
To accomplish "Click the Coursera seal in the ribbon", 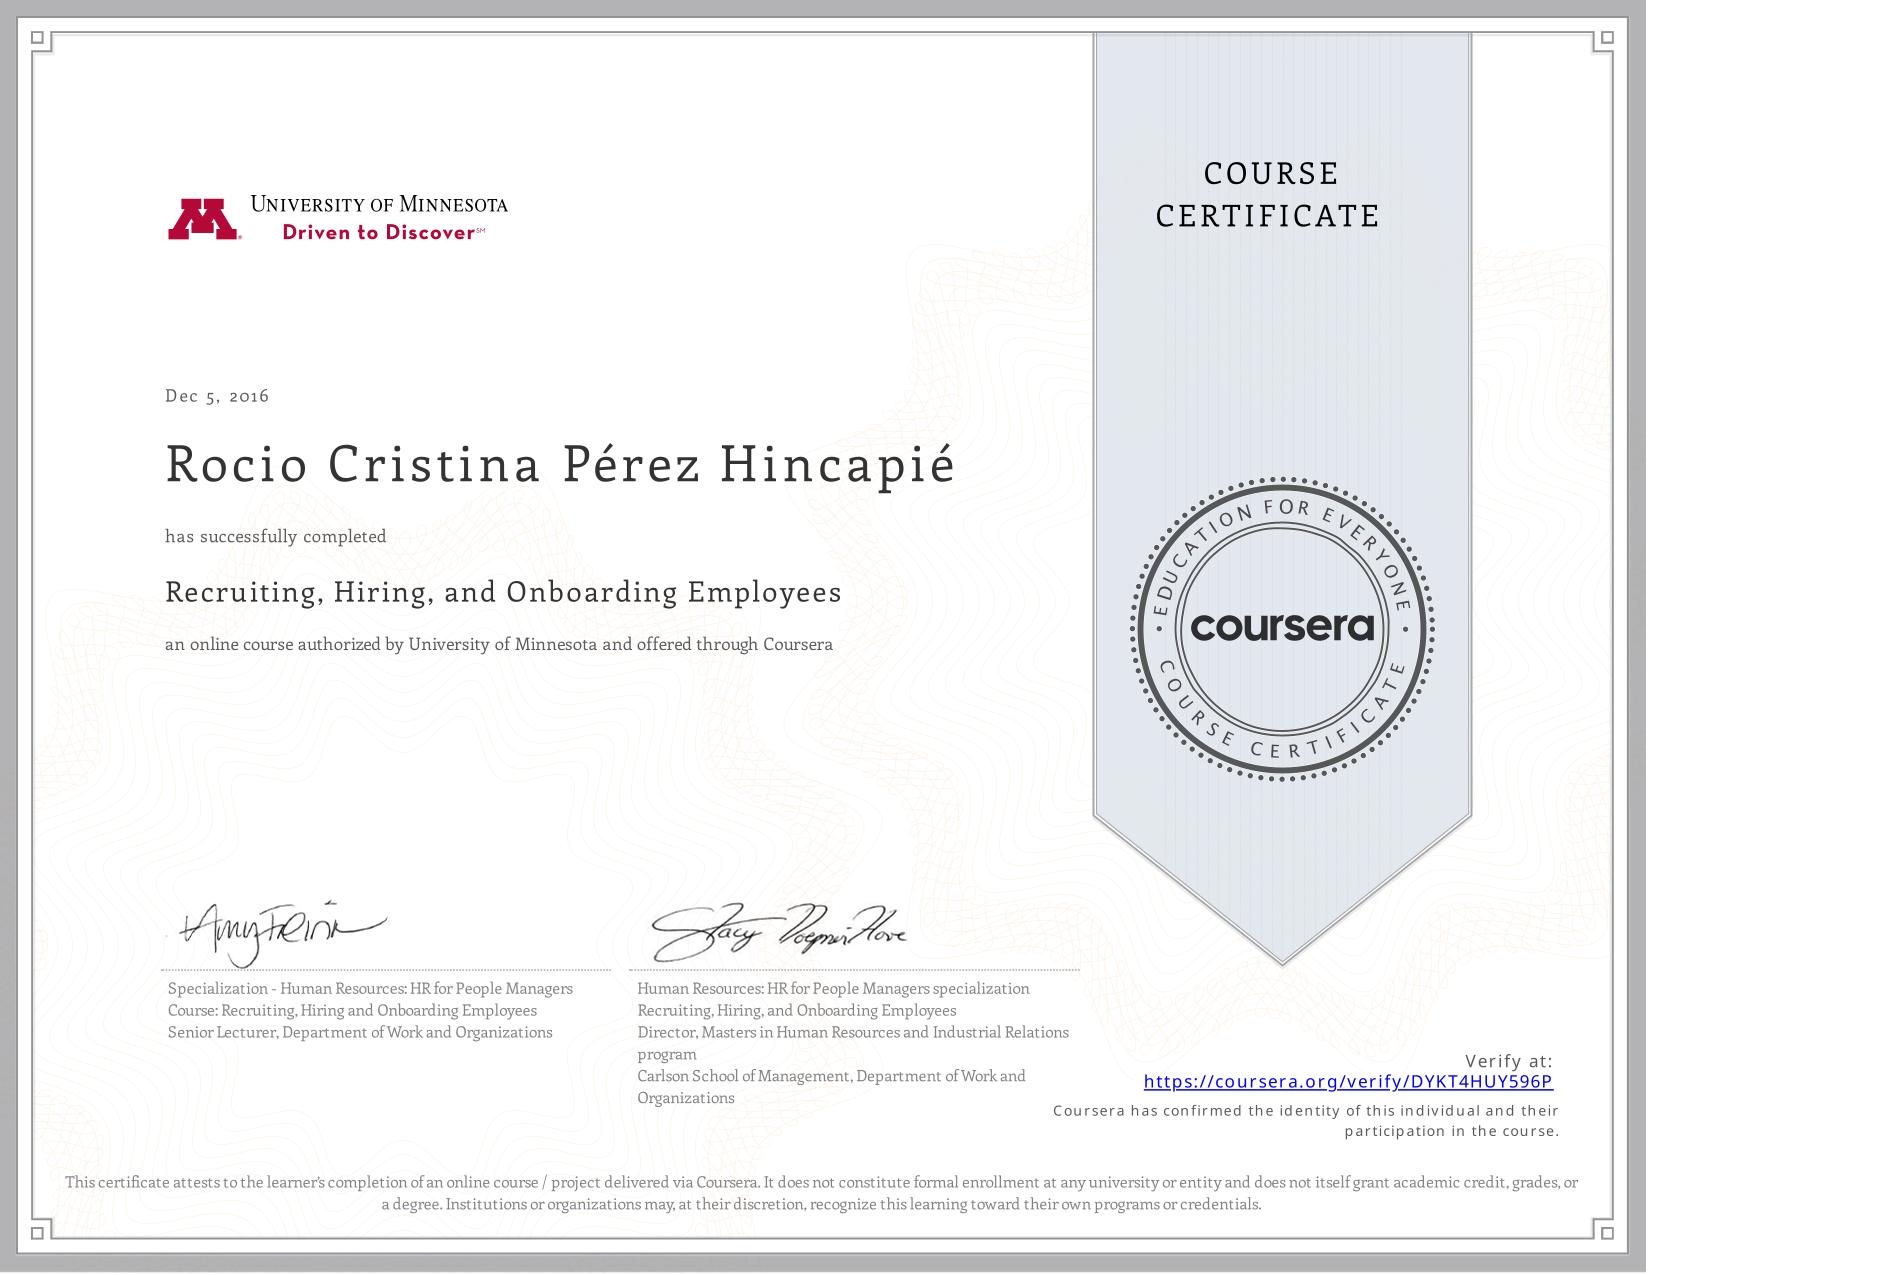I will (x=1283, y=628).
